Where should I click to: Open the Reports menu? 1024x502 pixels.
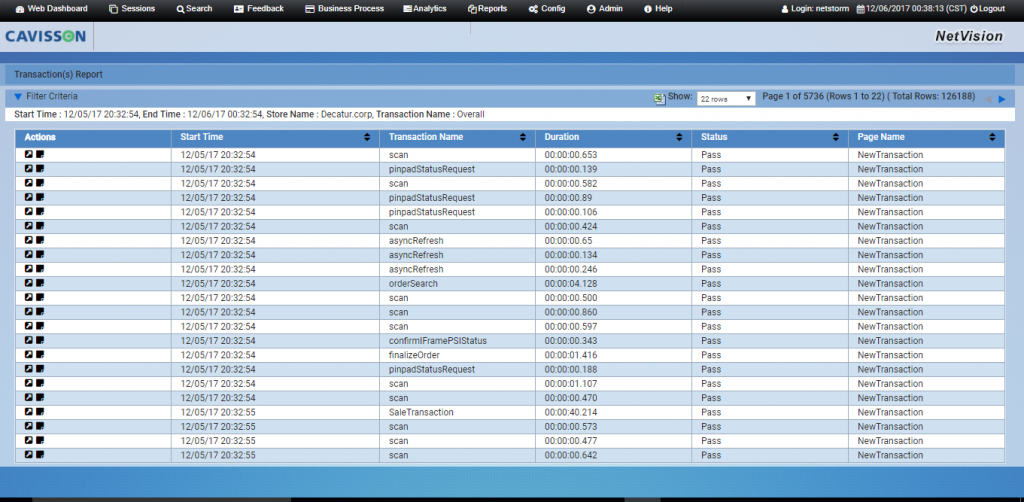pos(487,8)
